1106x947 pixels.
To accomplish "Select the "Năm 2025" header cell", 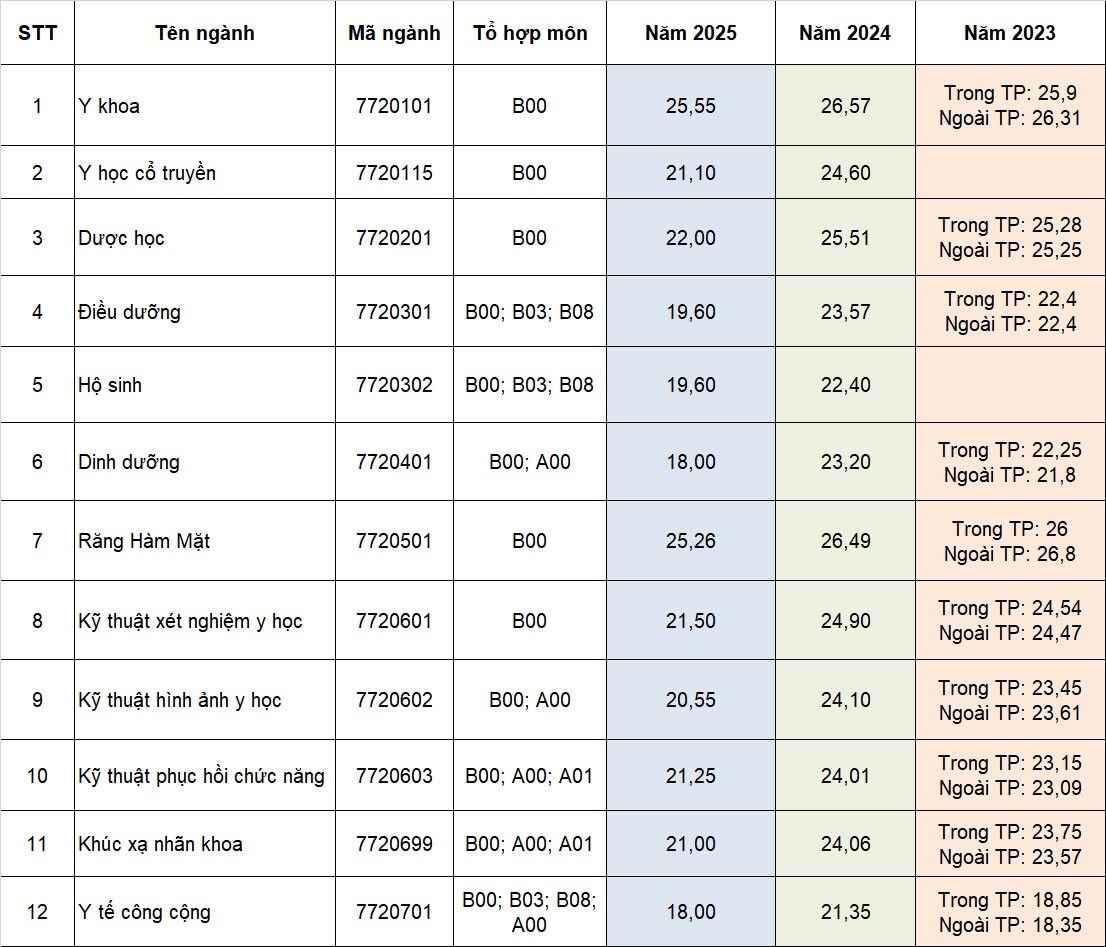I will coord(691,33).
